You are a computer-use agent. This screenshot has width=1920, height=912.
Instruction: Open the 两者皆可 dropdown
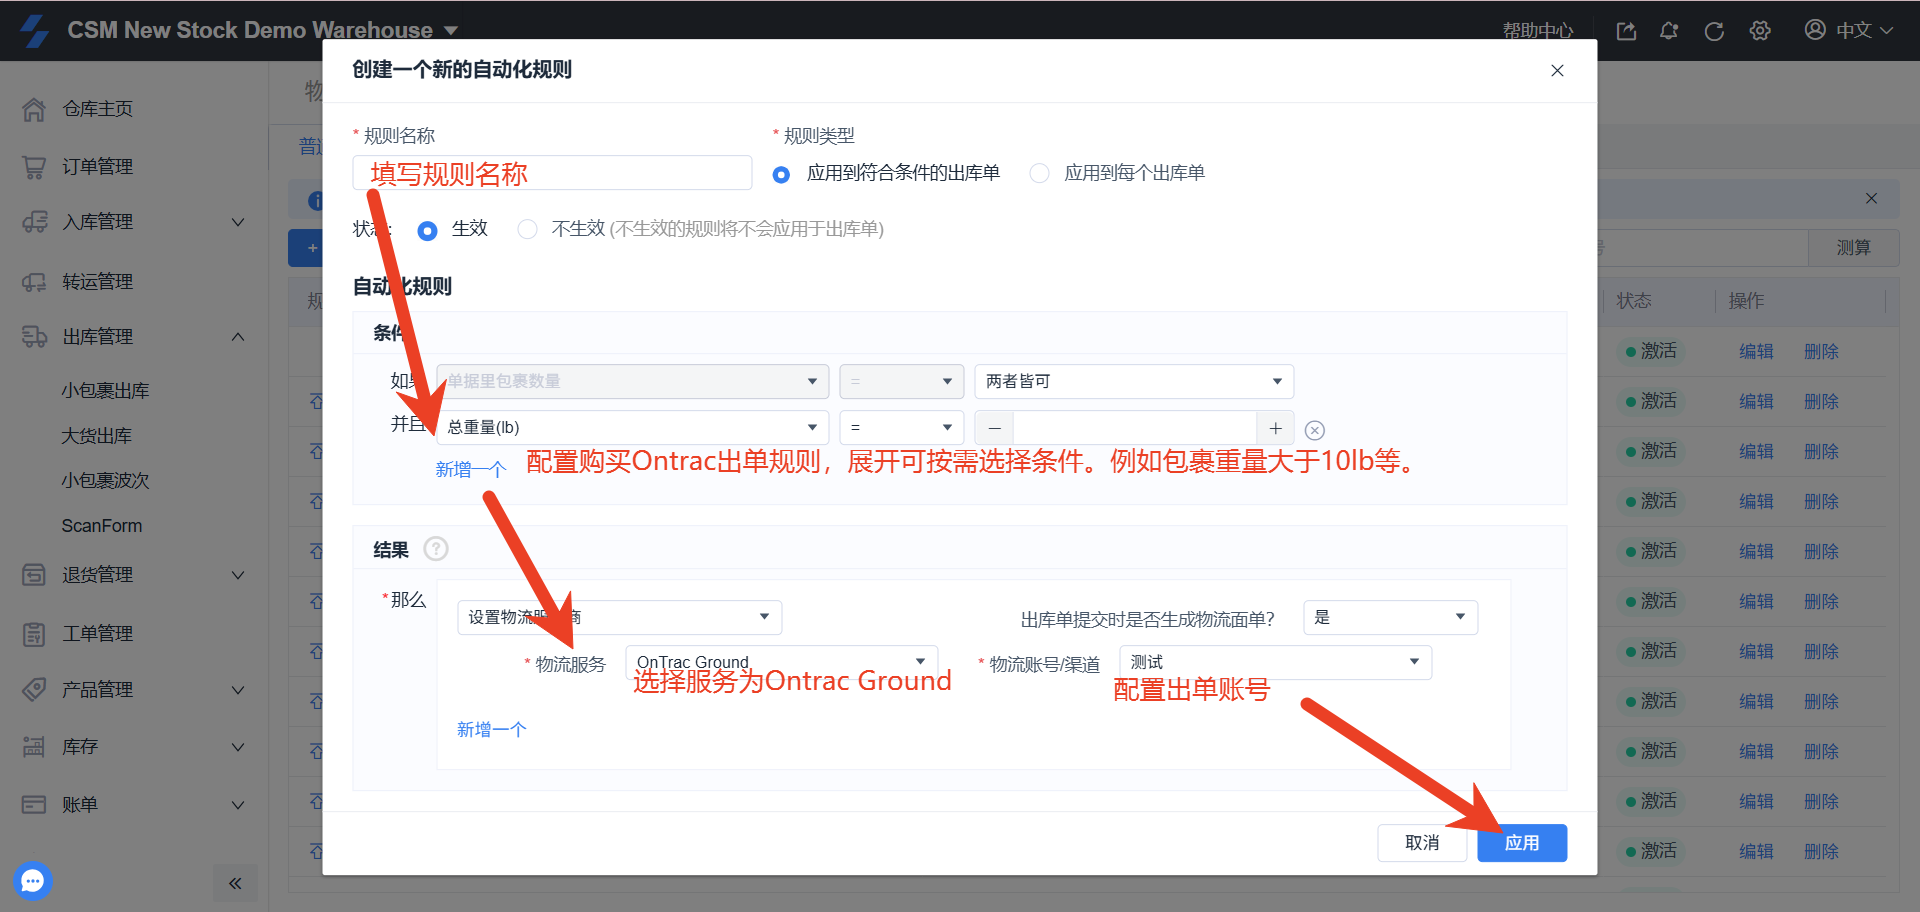[x=1134, y=381]
